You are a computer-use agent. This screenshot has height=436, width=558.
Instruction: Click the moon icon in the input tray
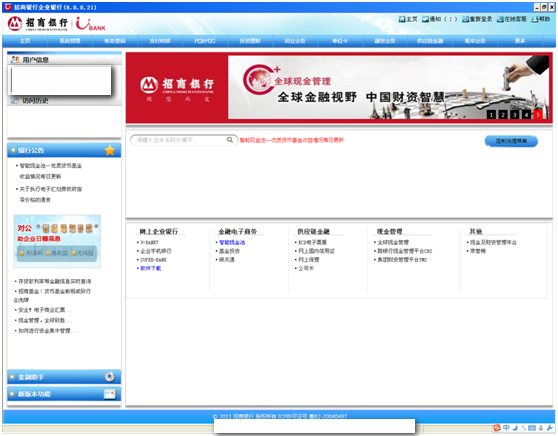pyautogui.click(x=515, y=427)
